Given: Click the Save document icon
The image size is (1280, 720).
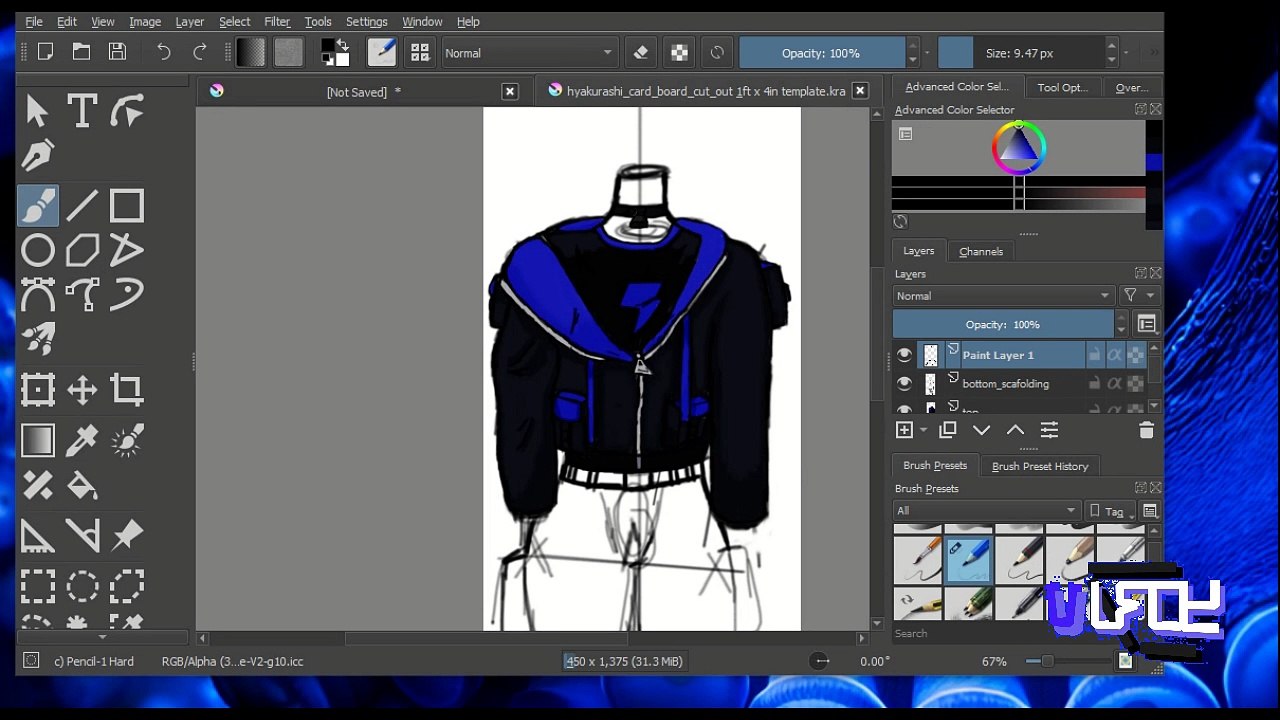Looking at the screenshot, I should pos(118,52).
